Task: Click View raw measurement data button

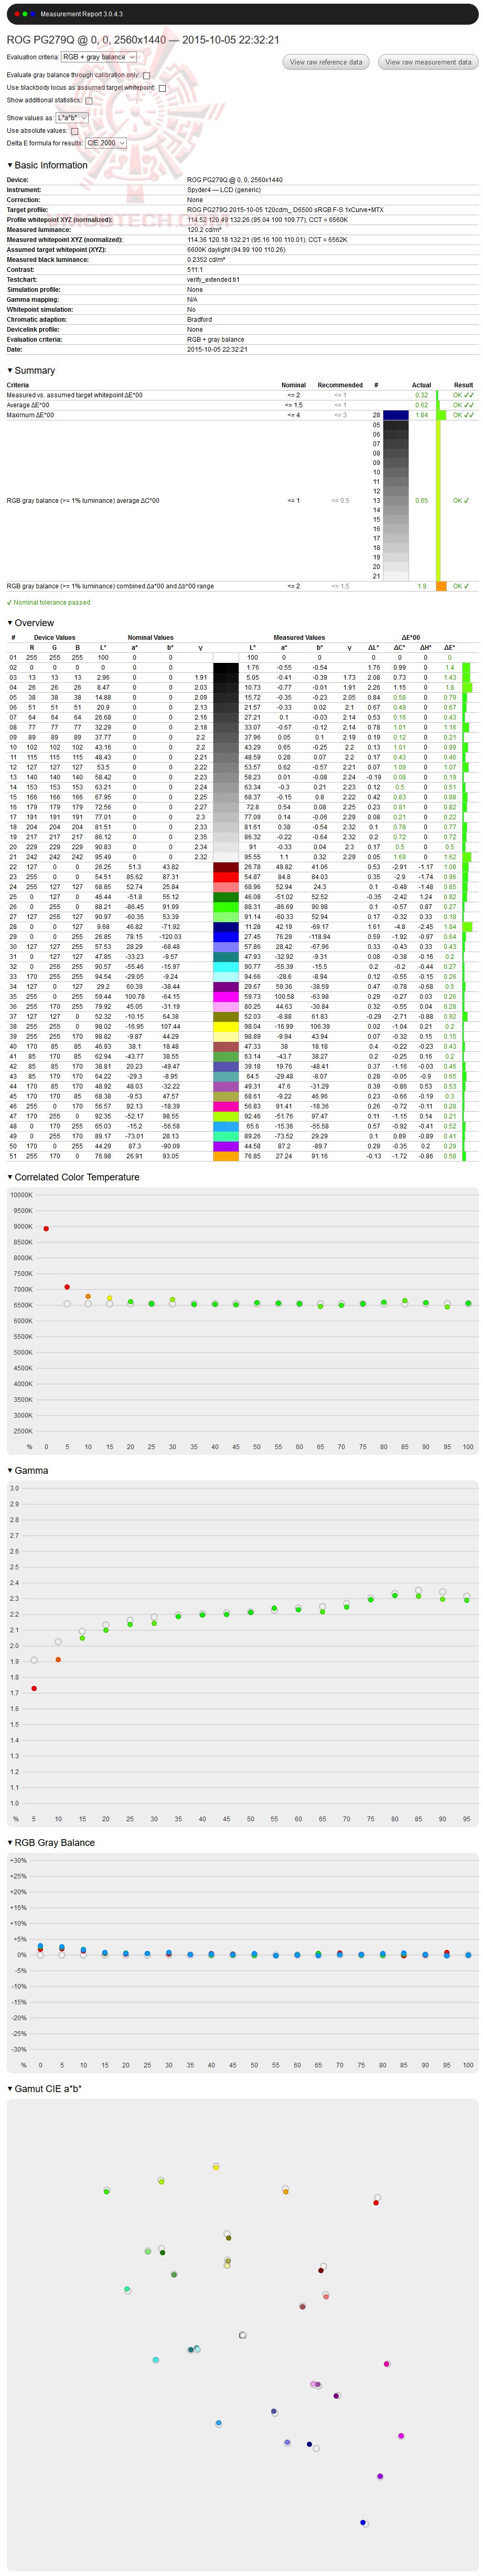Action: tap(428, 62)
